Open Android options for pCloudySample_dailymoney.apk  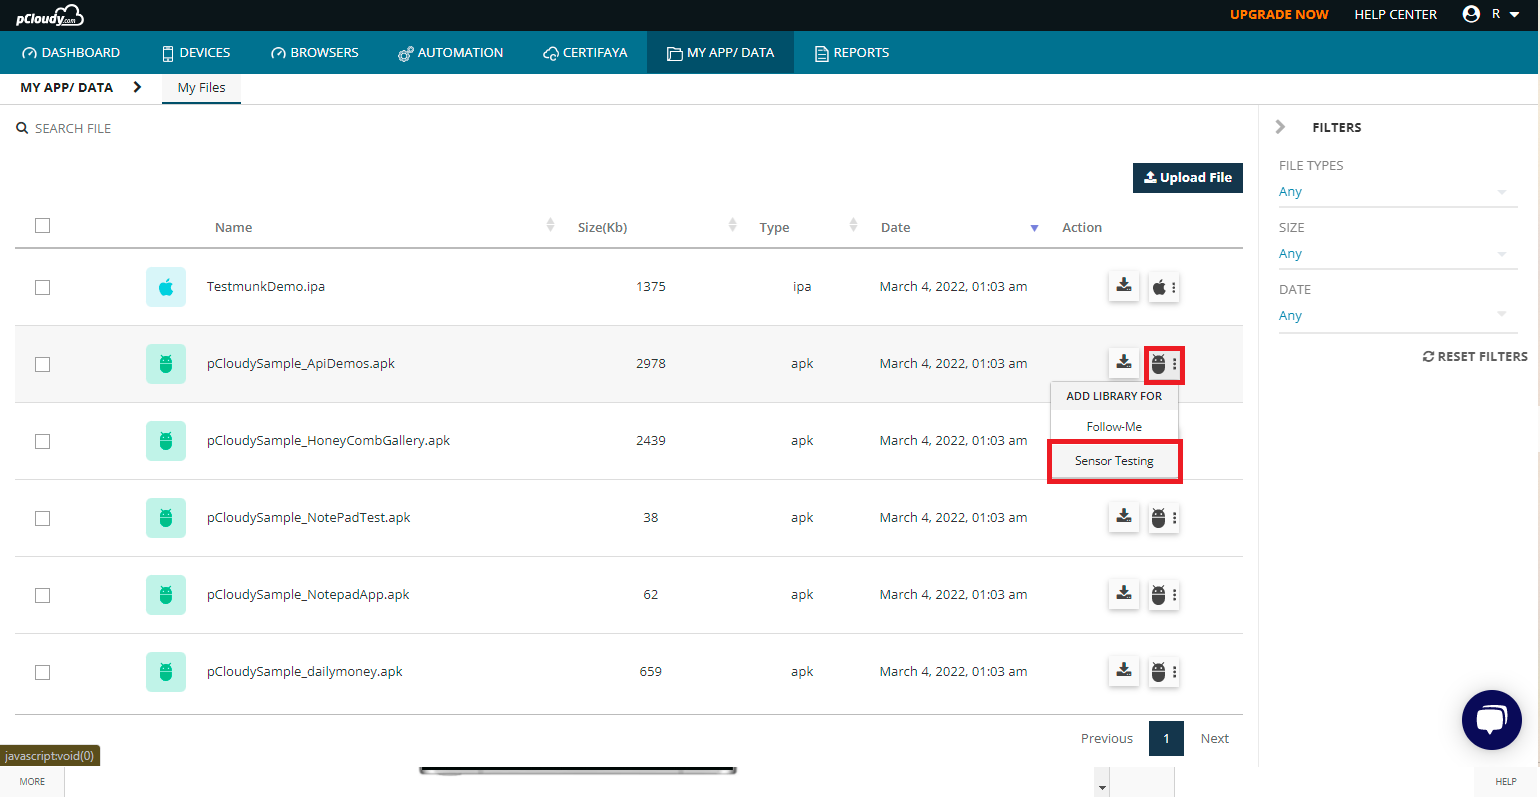pyautogui.click(x=1164, y=672)
